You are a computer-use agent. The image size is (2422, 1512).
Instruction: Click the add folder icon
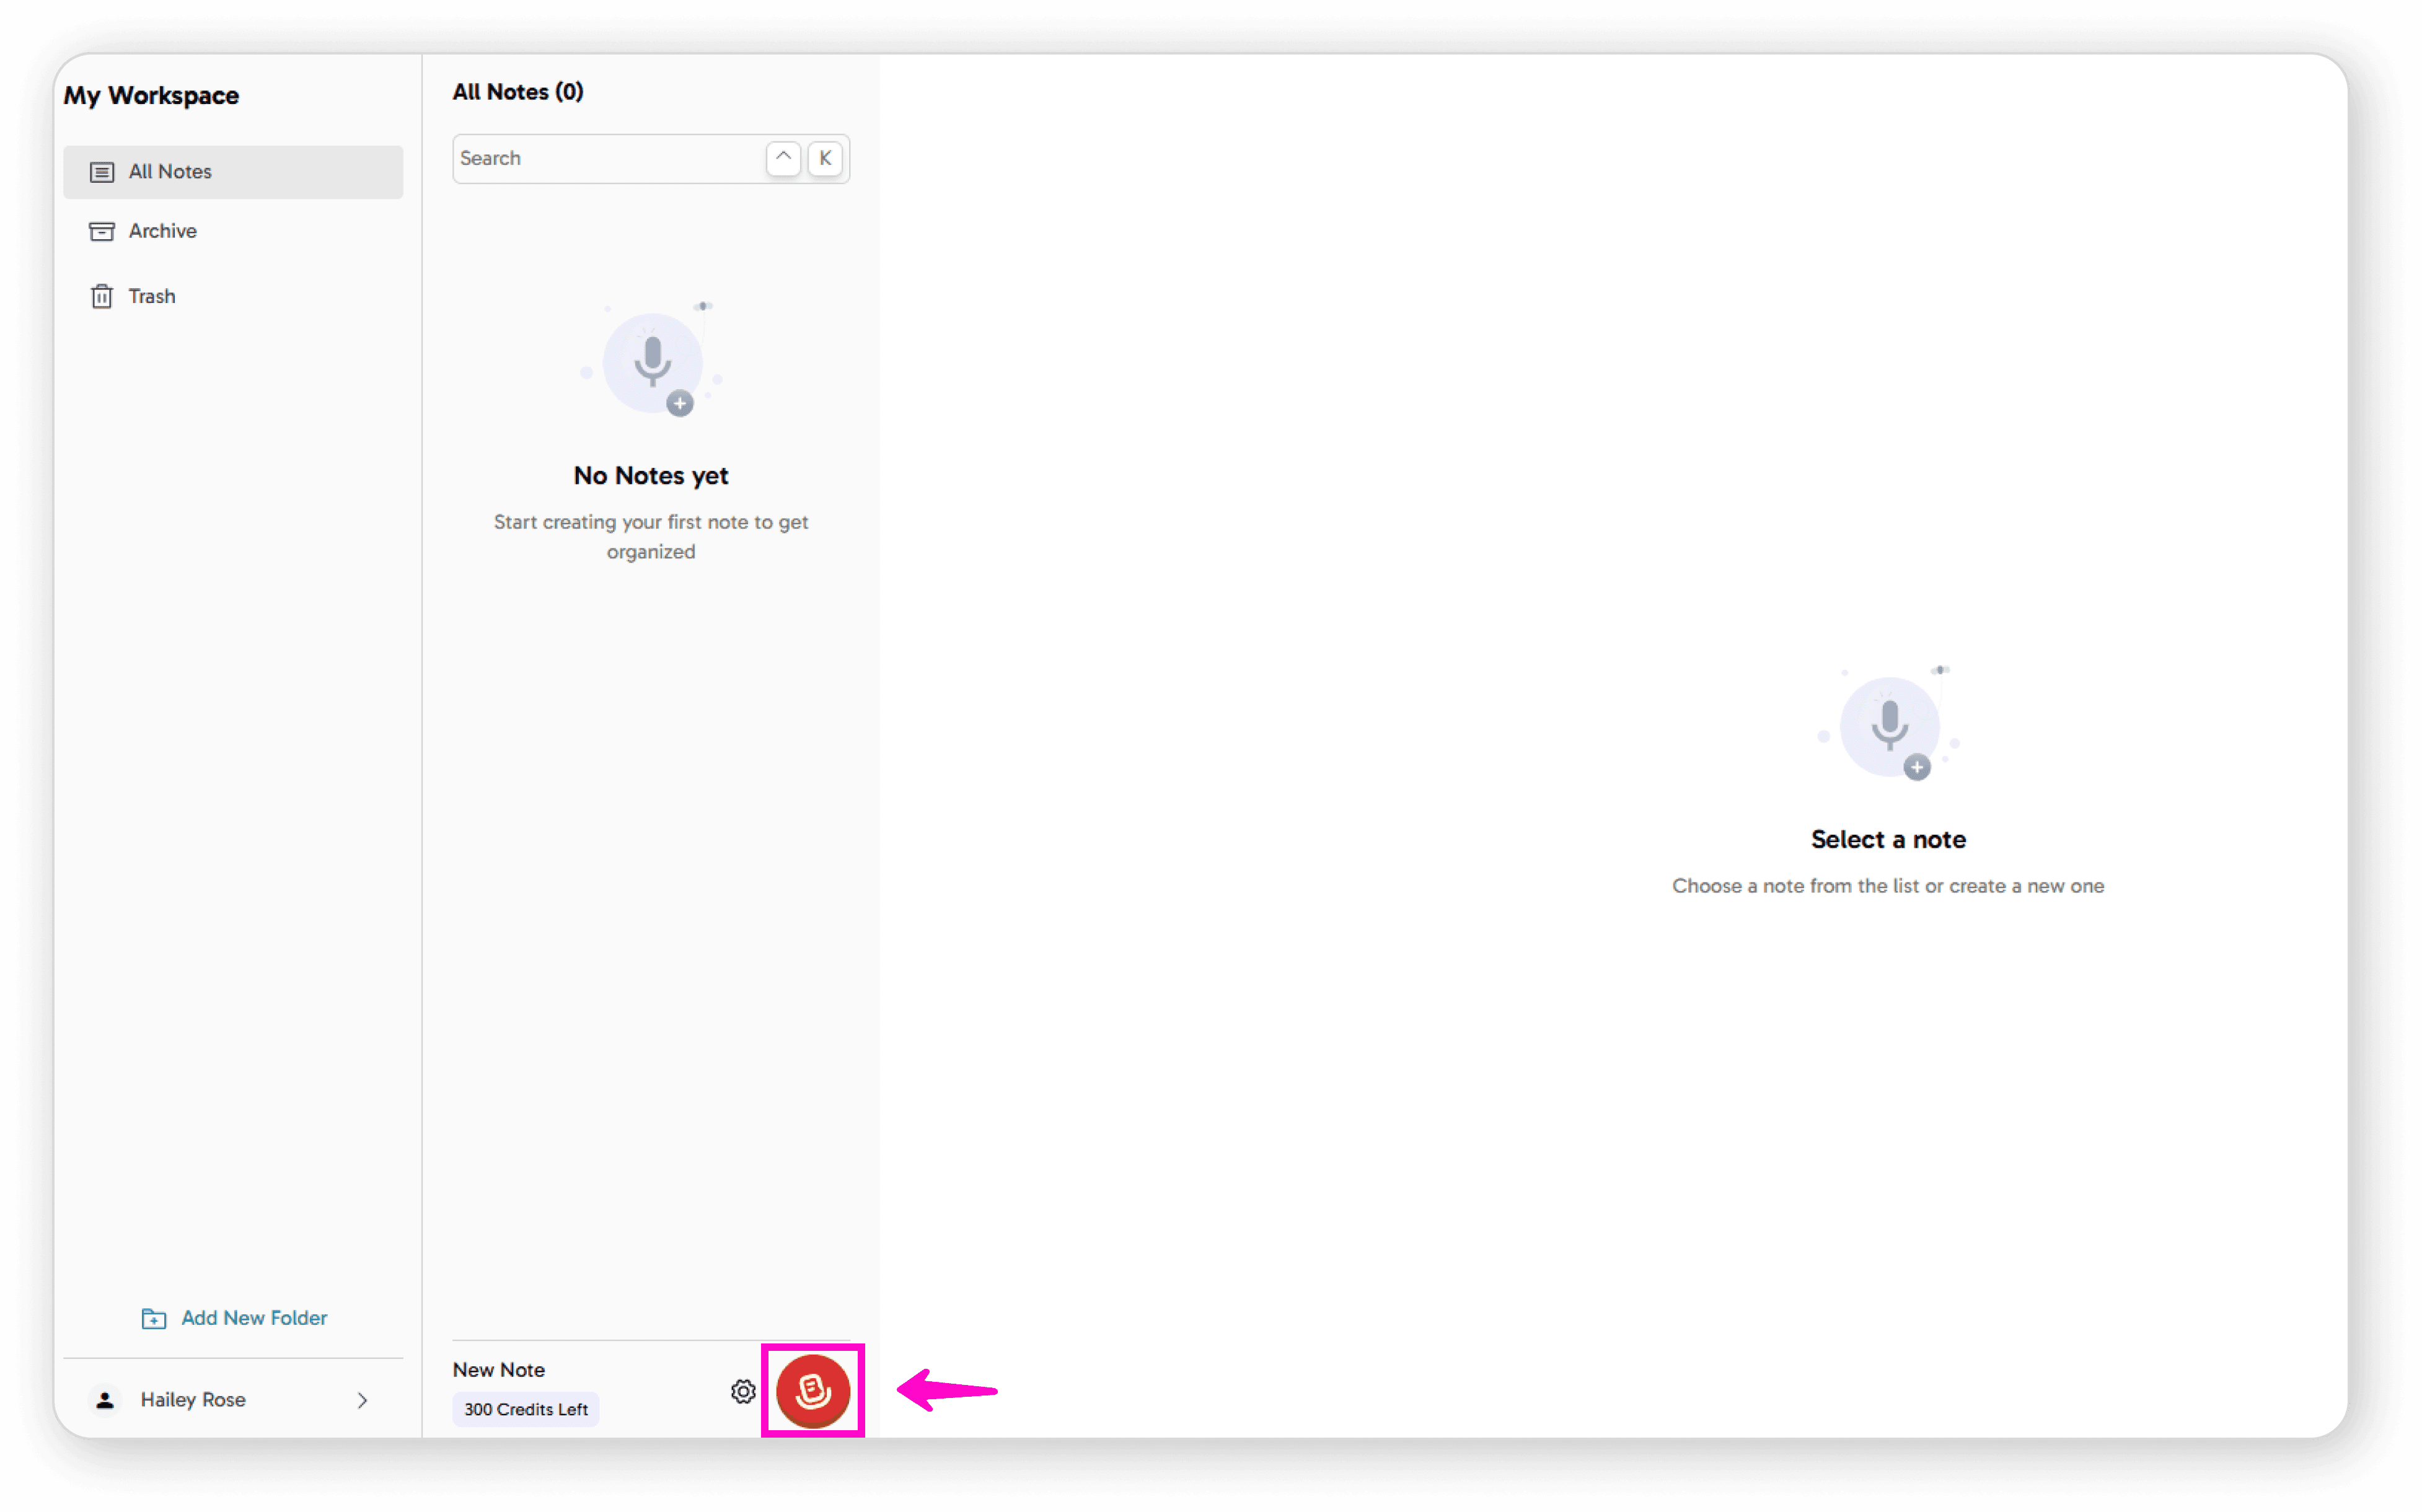154,1318
